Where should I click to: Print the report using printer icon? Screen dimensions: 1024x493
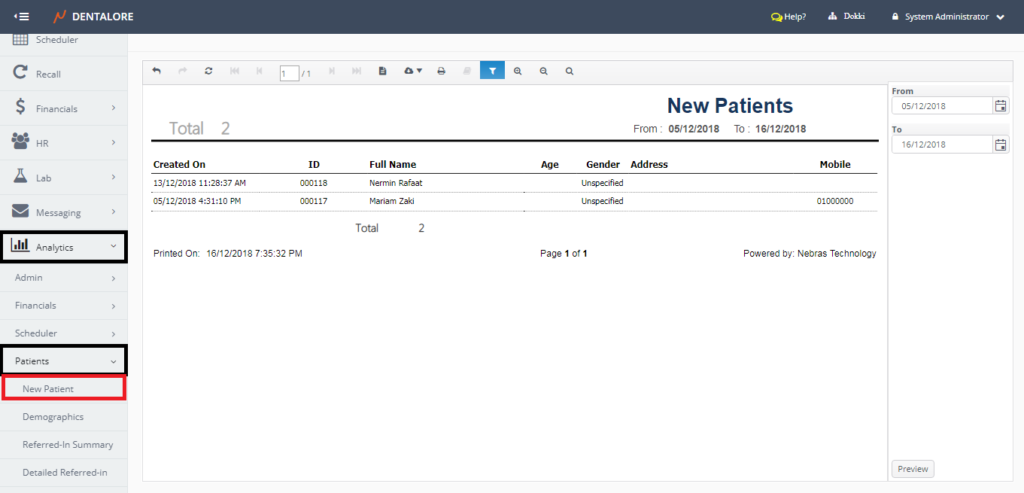441,71
